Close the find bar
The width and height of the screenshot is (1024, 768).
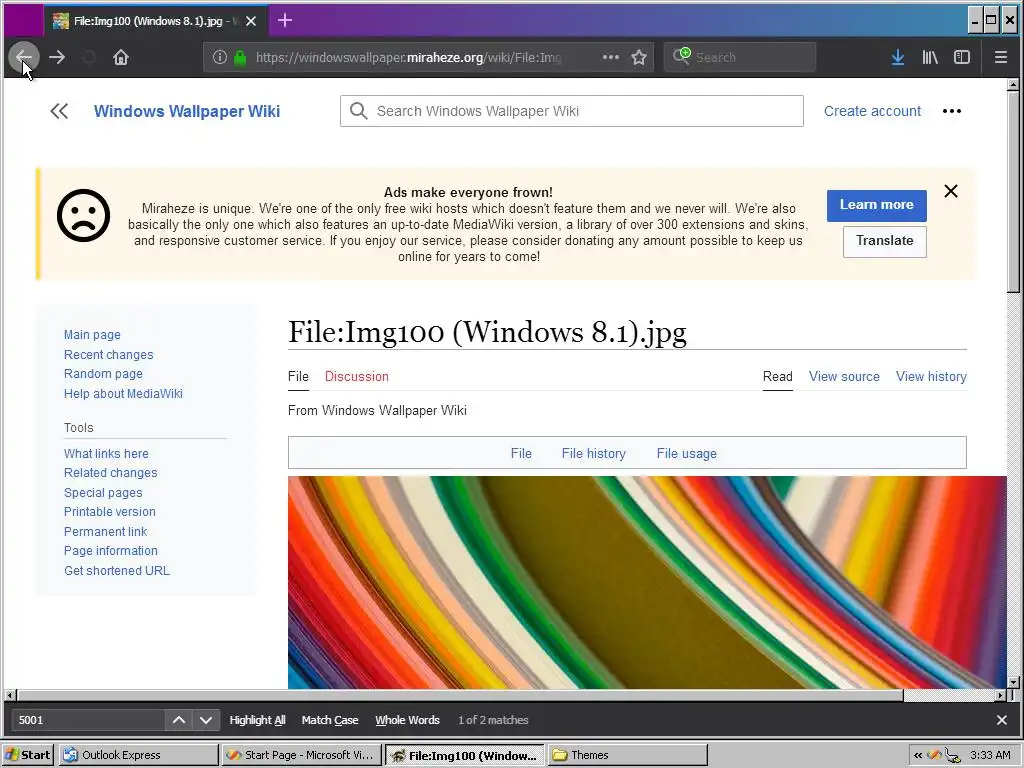pyautogui.click(x=1002, y=720)
